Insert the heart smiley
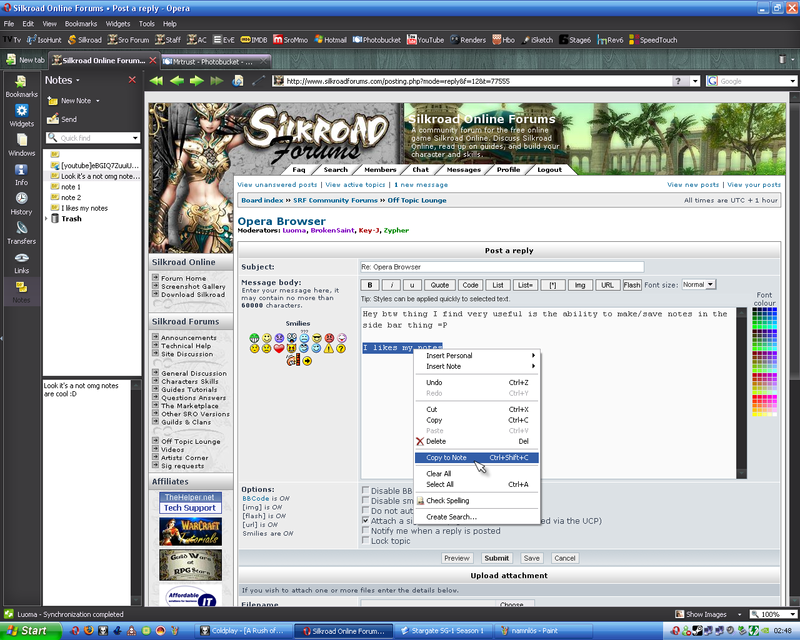This screenshot has height=640, width=800. point(279,349)
